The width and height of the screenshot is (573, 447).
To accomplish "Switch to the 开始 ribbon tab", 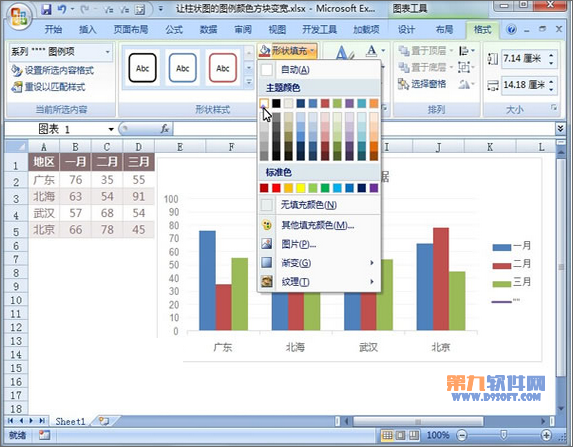I will [53, 29].
